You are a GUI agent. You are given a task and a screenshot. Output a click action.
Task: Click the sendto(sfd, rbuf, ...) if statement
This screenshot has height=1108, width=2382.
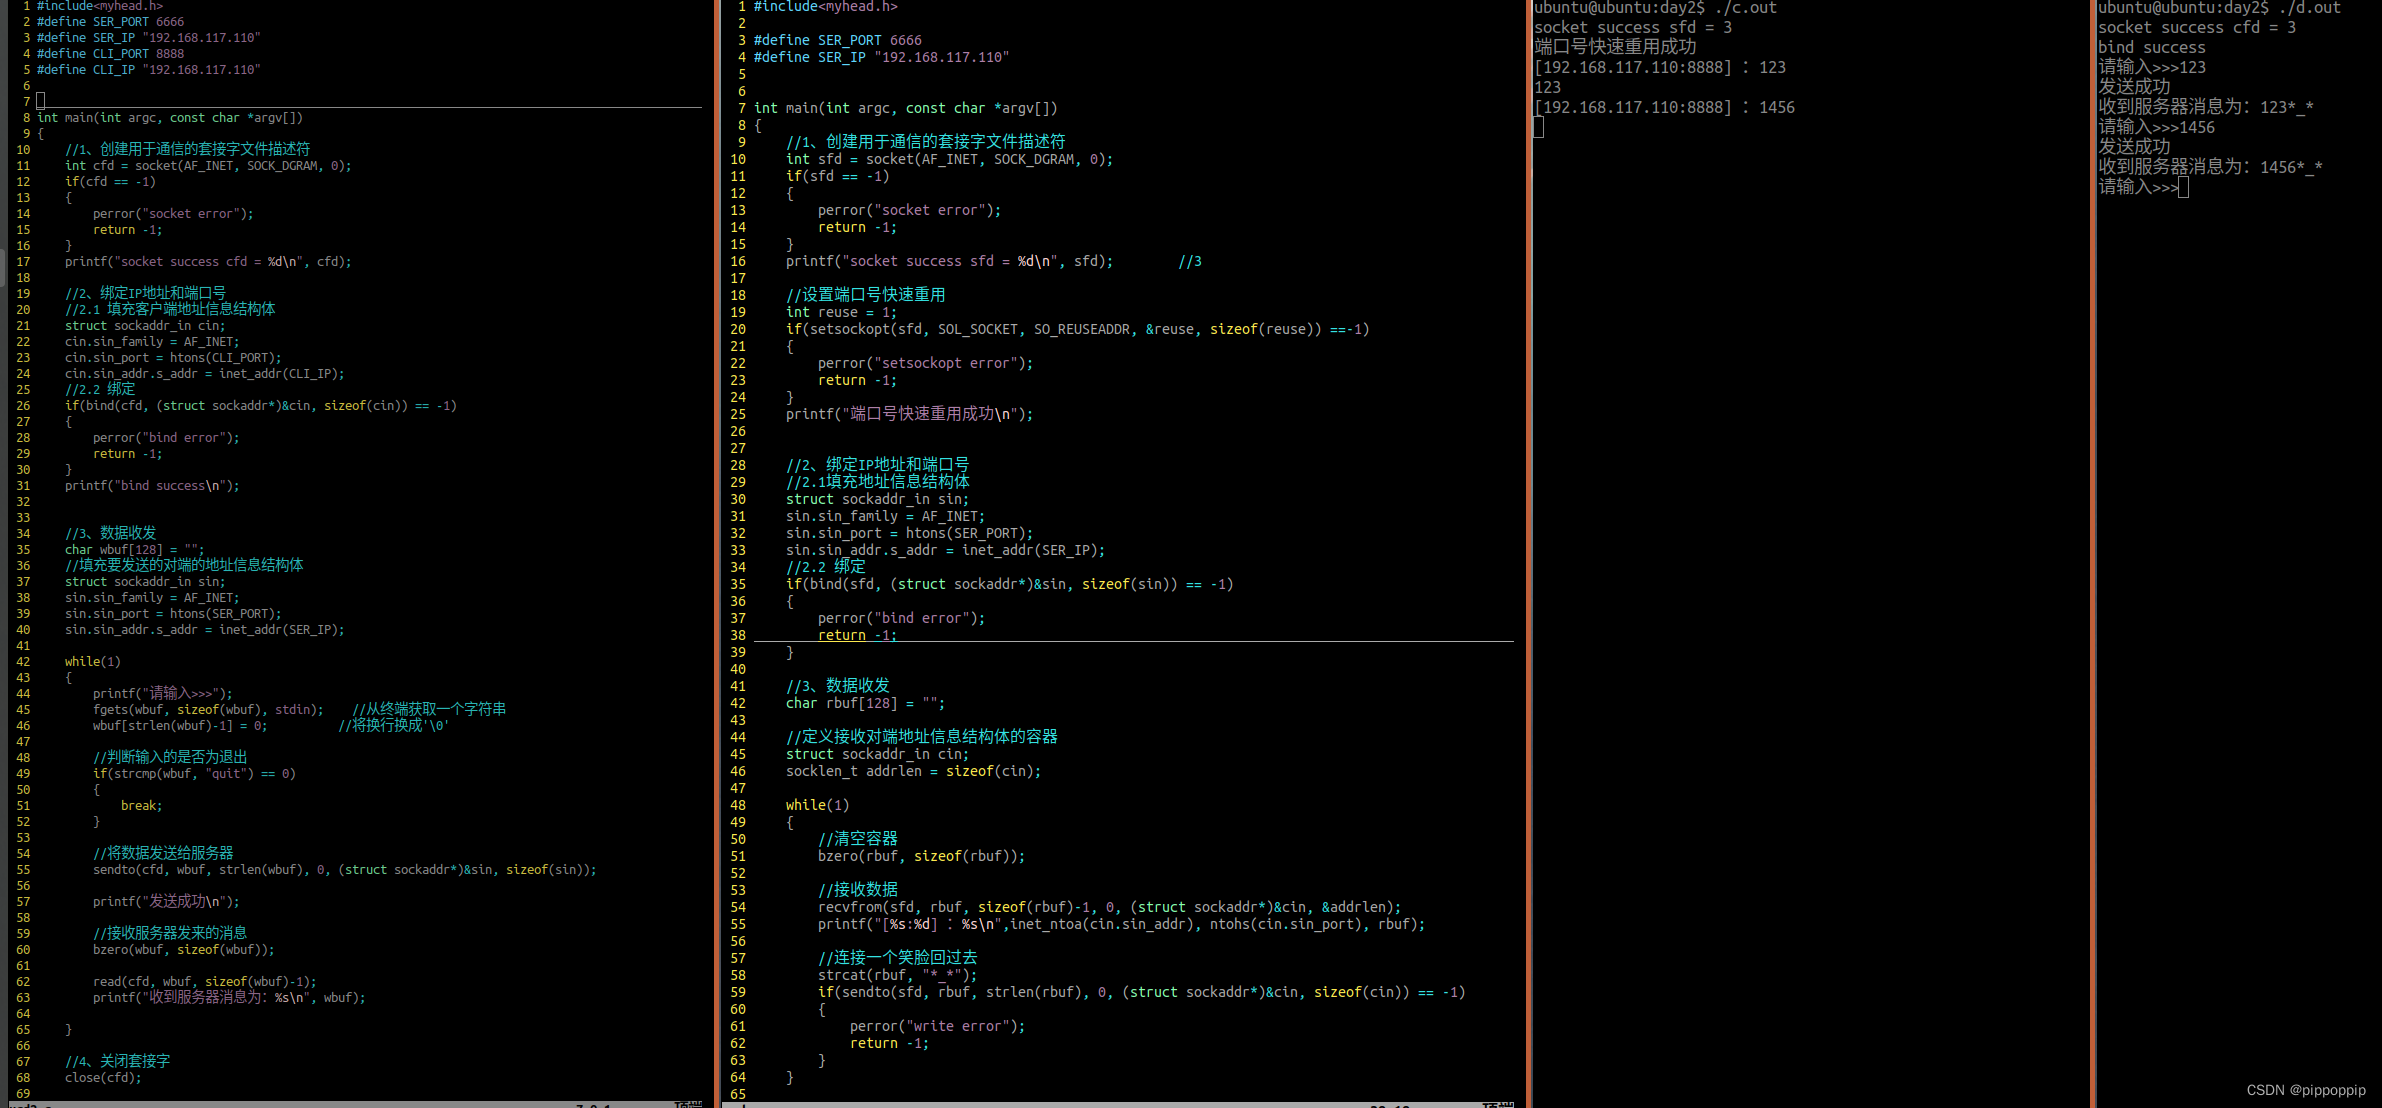click(x=1142, y=993)
